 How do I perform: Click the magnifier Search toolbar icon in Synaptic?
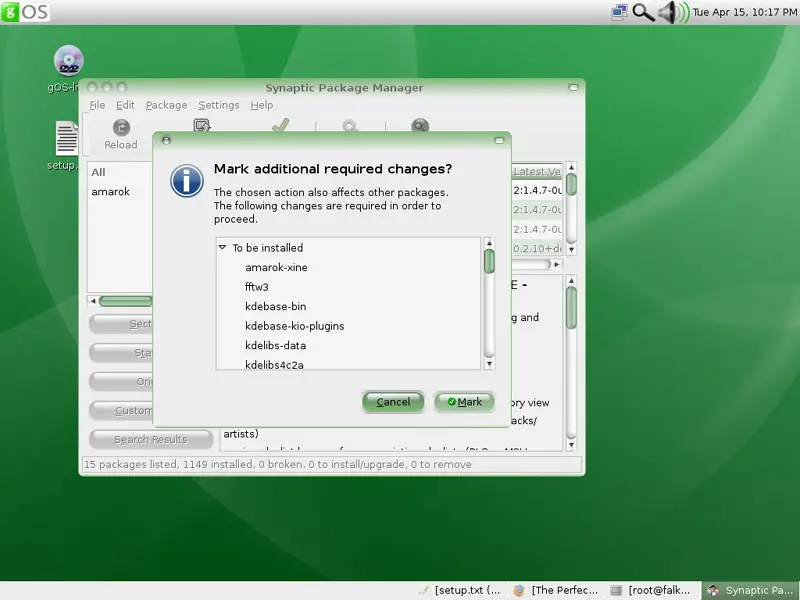pos(420,126)
